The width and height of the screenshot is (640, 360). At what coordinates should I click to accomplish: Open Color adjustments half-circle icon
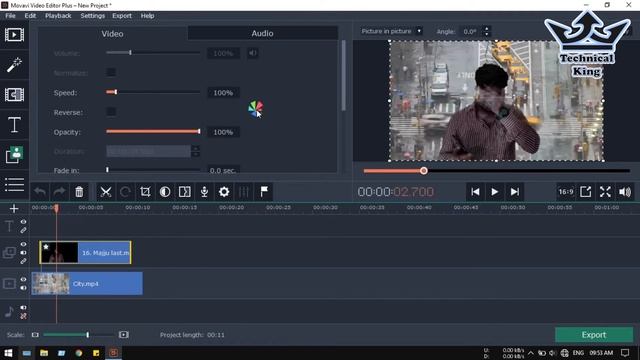point(165,191)
